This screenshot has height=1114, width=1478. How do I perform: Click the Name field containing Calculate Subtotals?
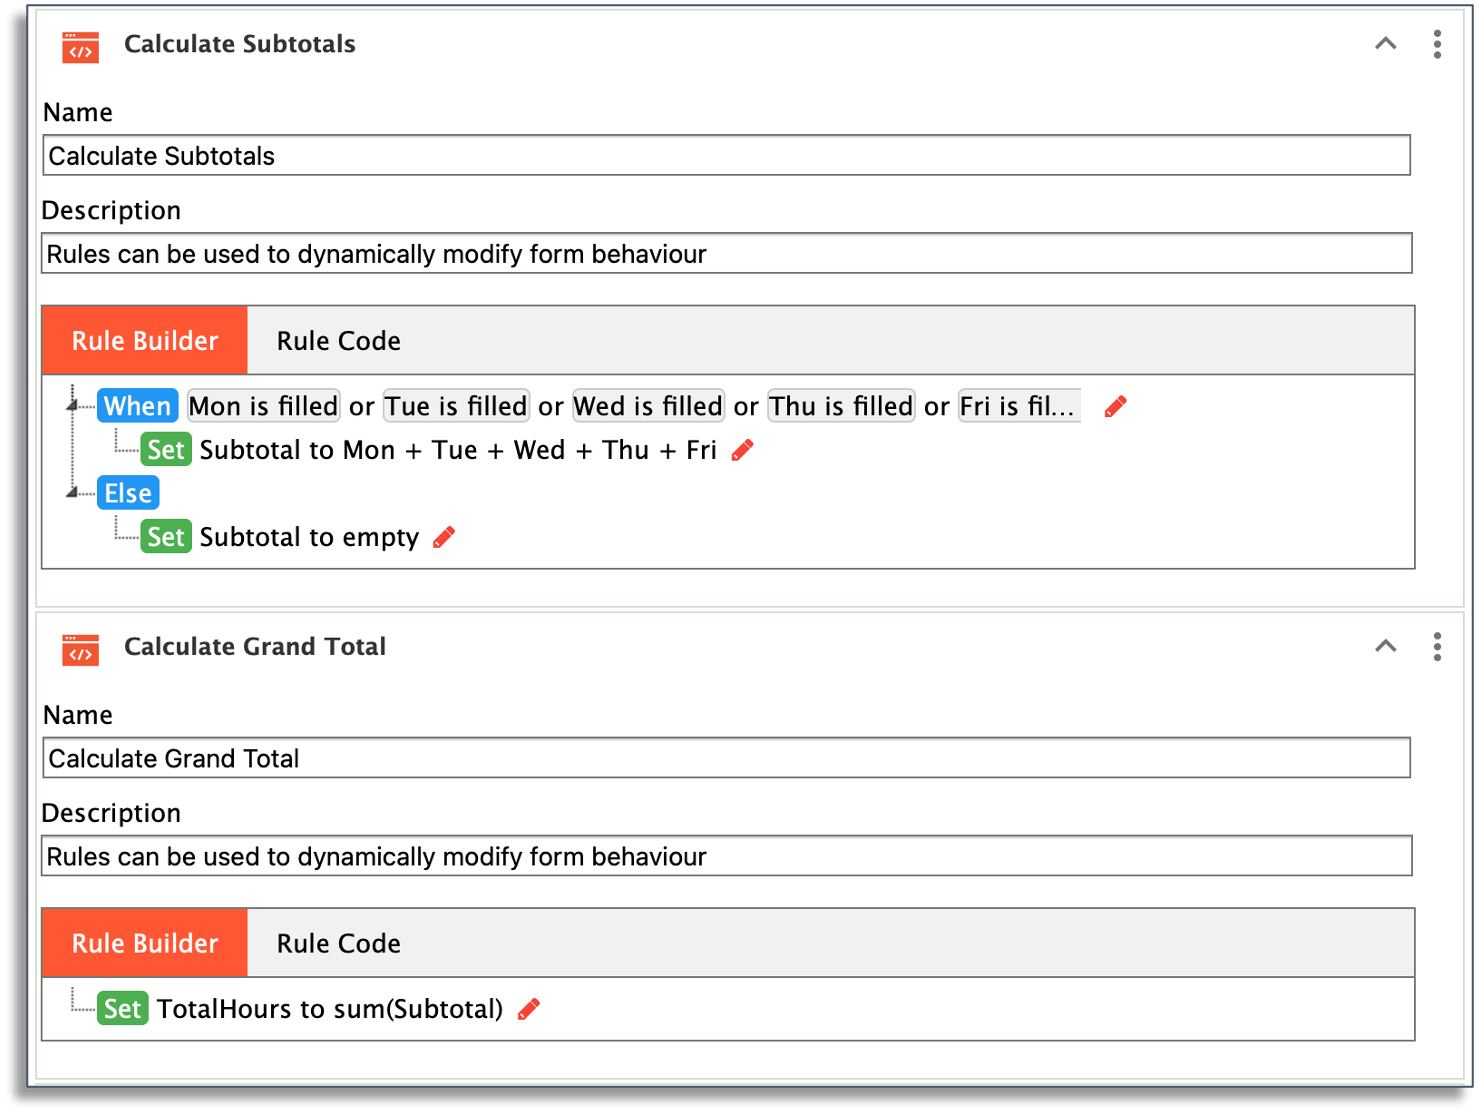(x=727, y=156)
